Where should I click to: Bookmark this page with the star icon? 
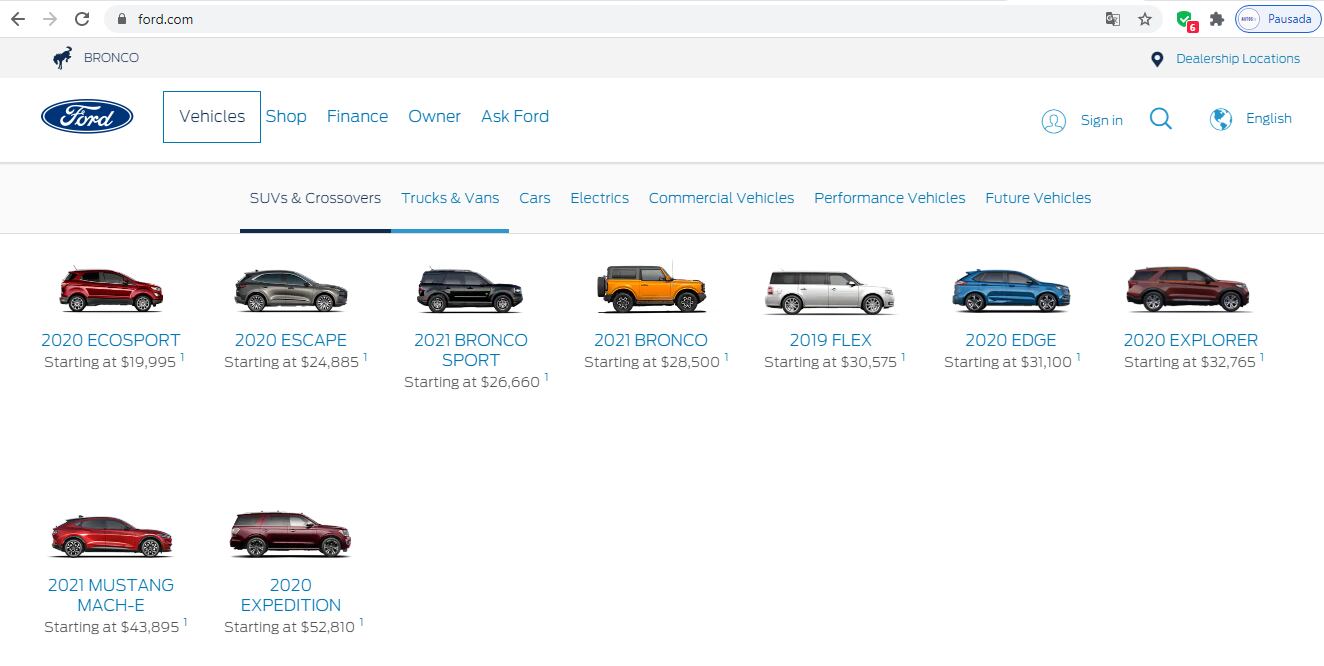tap(1145, 19)
